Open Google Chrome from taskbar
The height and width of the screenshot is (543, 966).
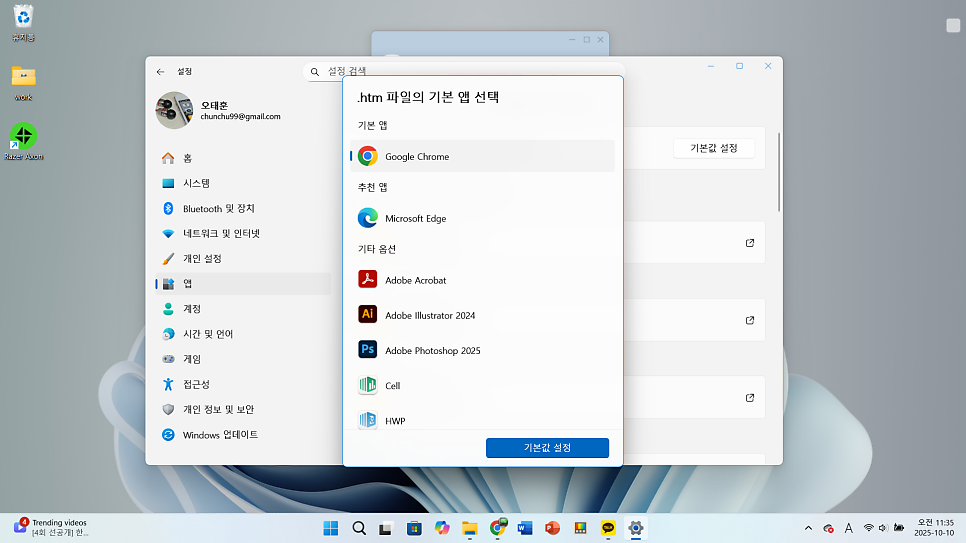pos(497,528)
